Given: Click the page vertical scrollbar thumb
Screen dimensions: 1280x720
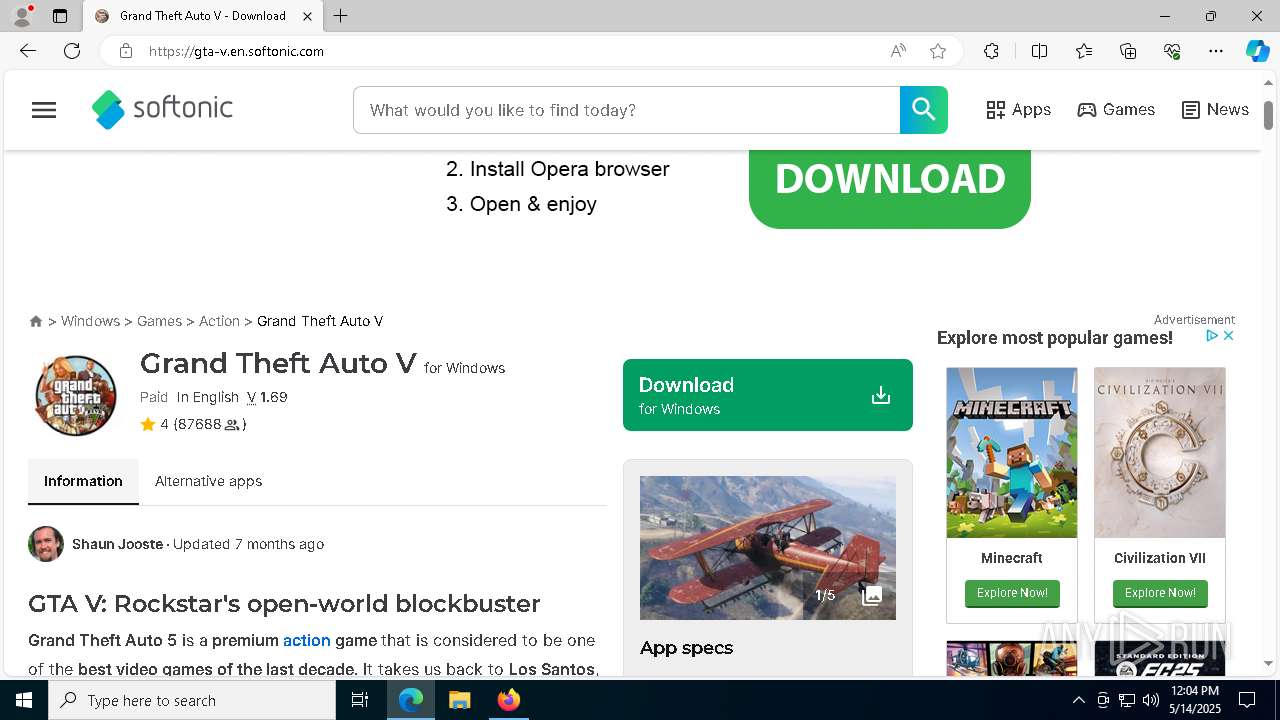Looking at the screenshot, I should (1268, 115).
